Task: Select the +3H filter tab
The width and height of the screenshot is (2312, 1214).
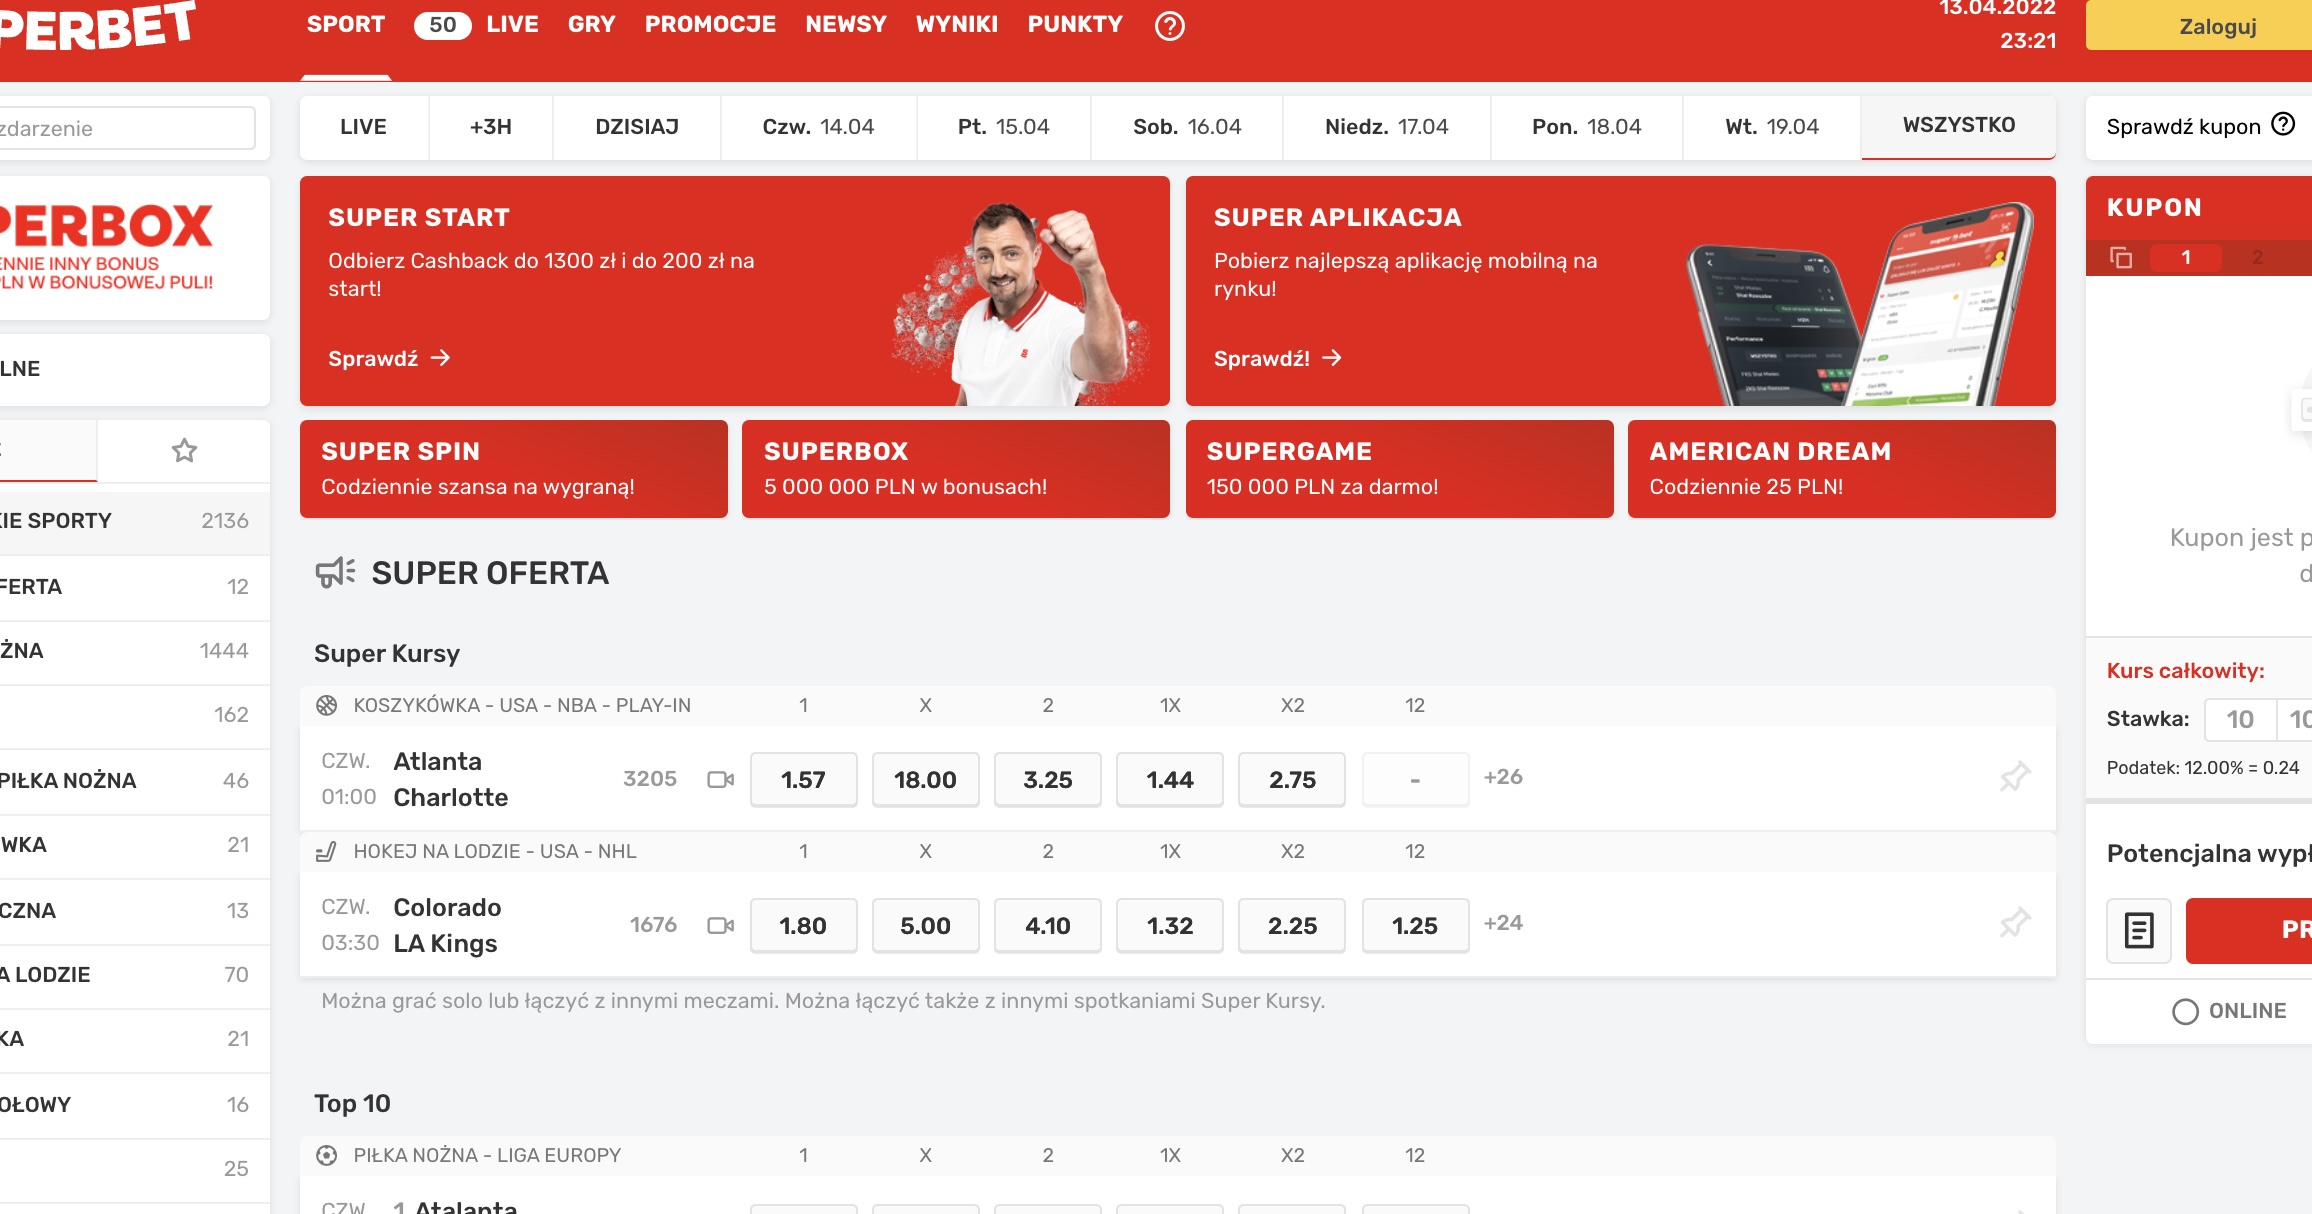Action: pos(491,127)
